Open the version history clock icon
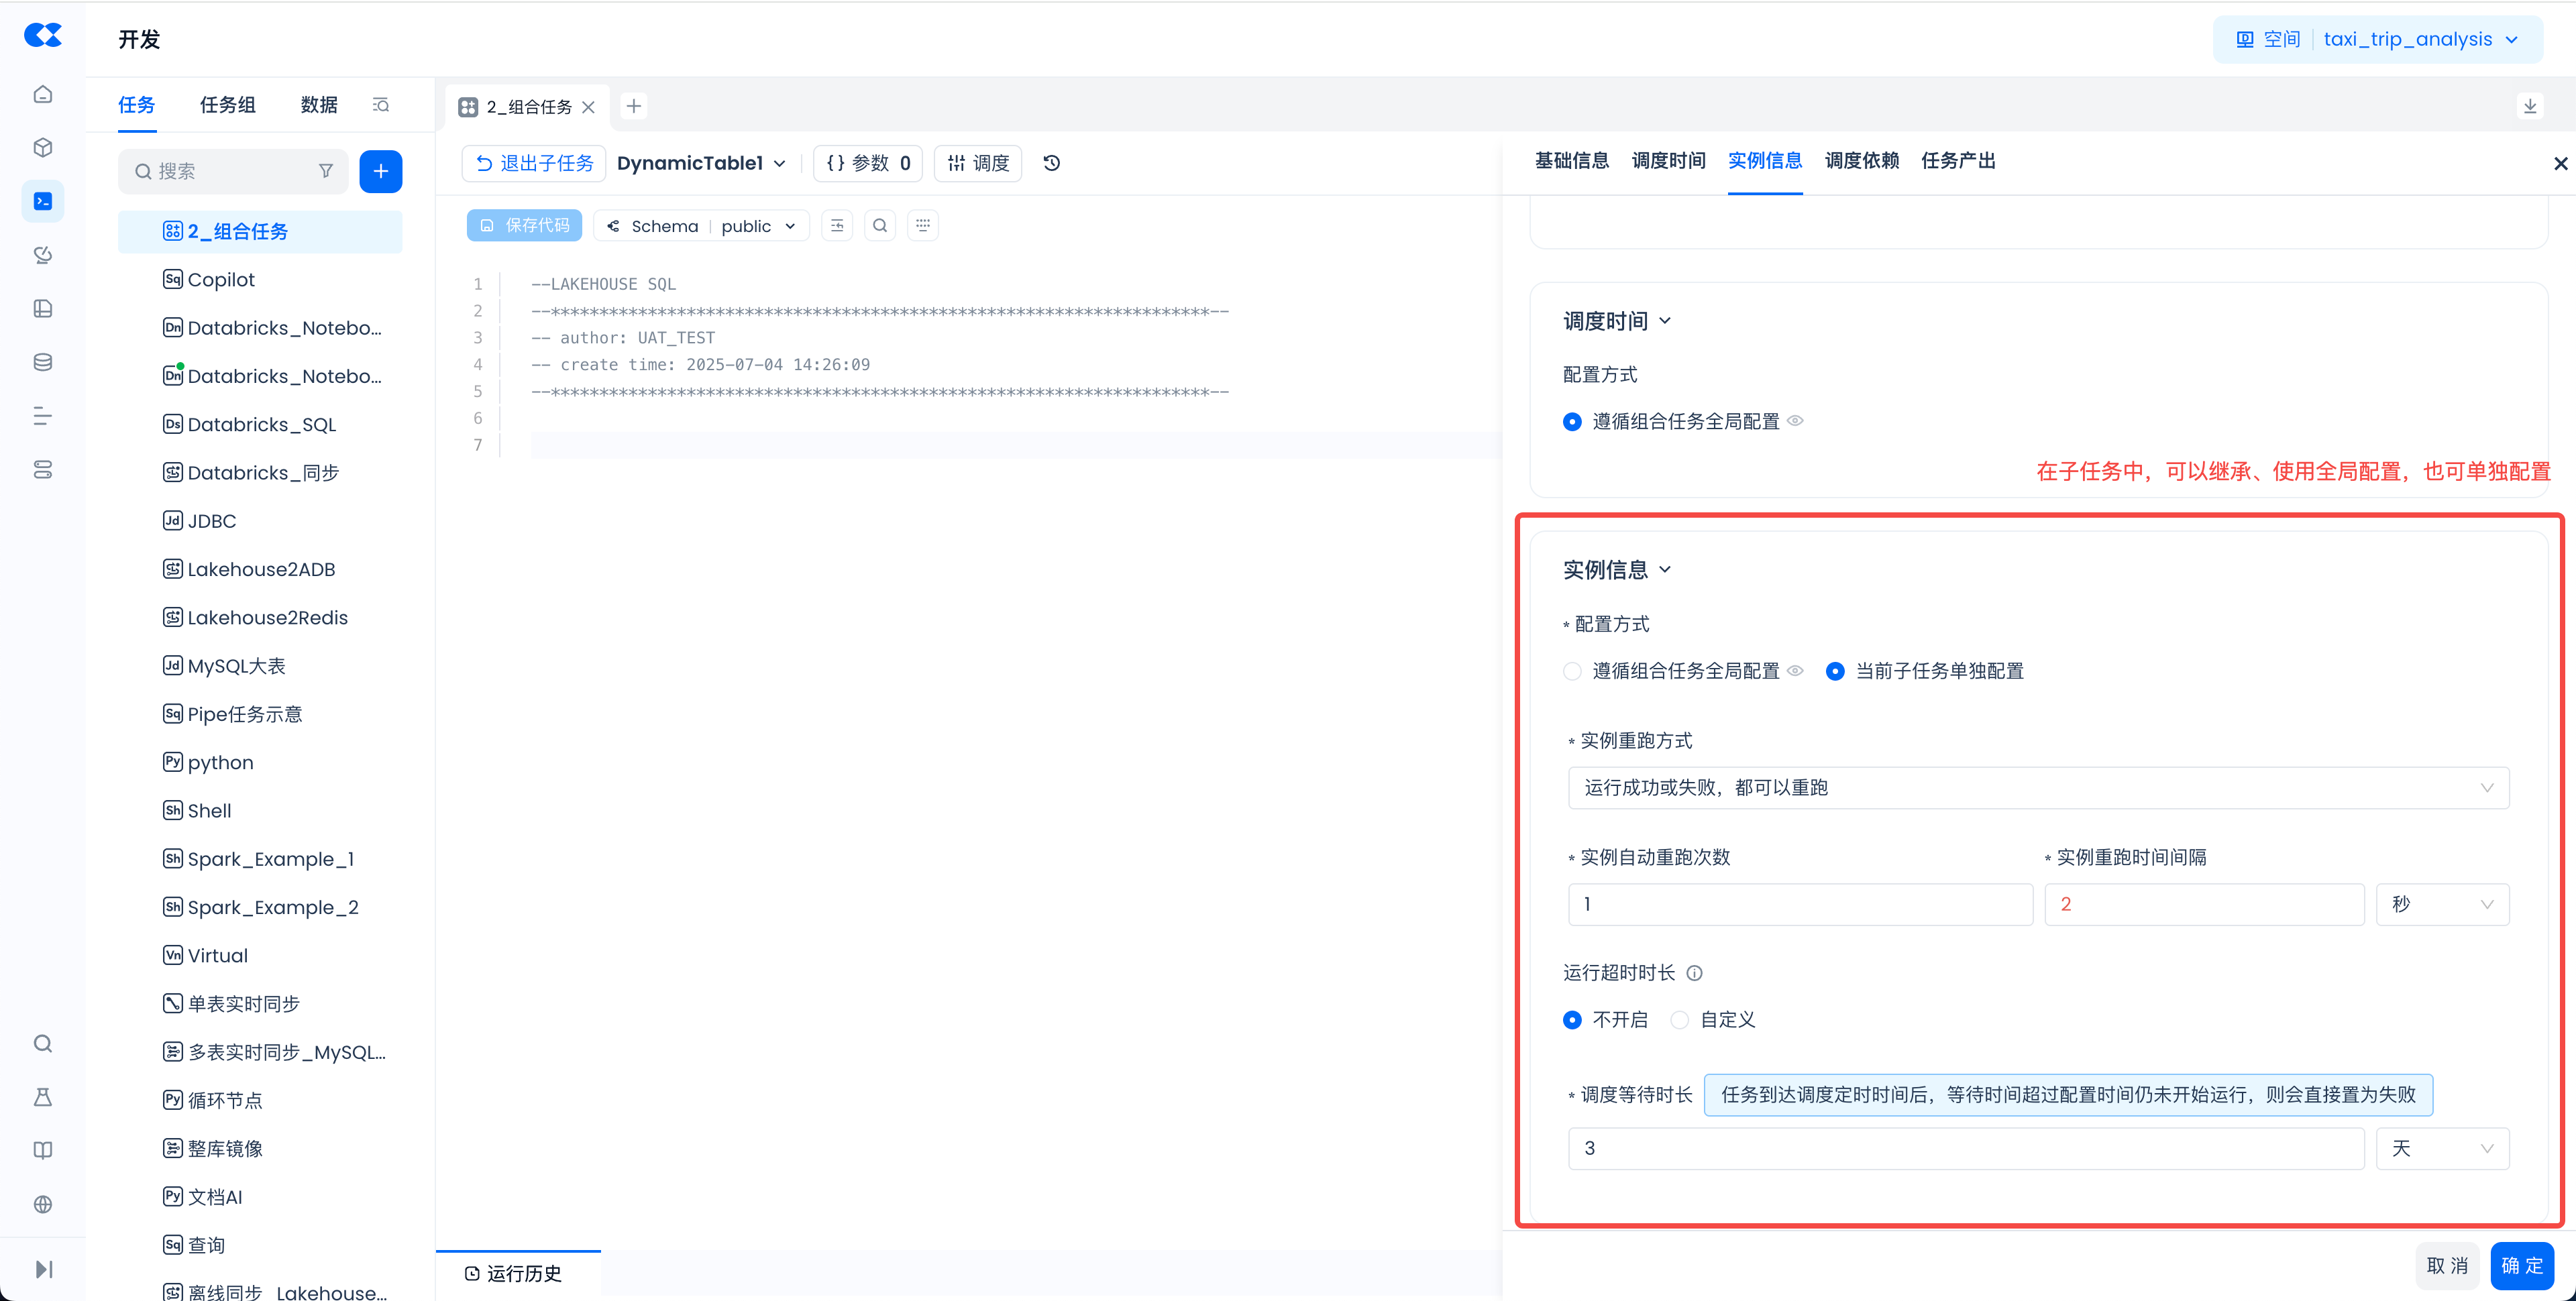 pos(1051,163)
